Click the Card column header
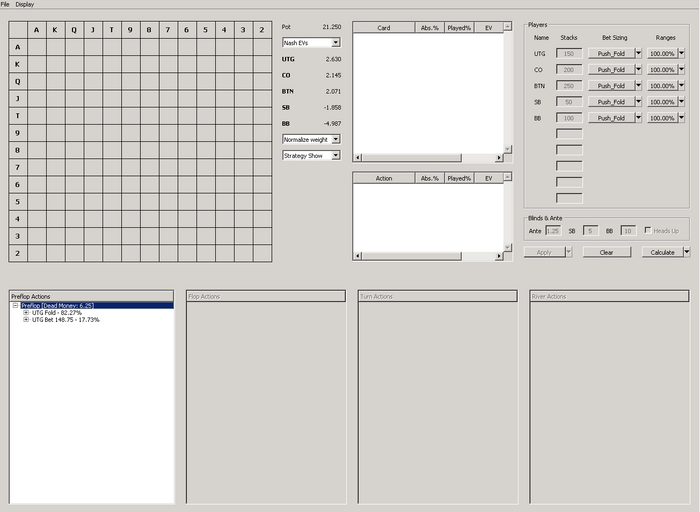Image resolution: width=700 pixels, height=512 pixels. coord(384,28)
